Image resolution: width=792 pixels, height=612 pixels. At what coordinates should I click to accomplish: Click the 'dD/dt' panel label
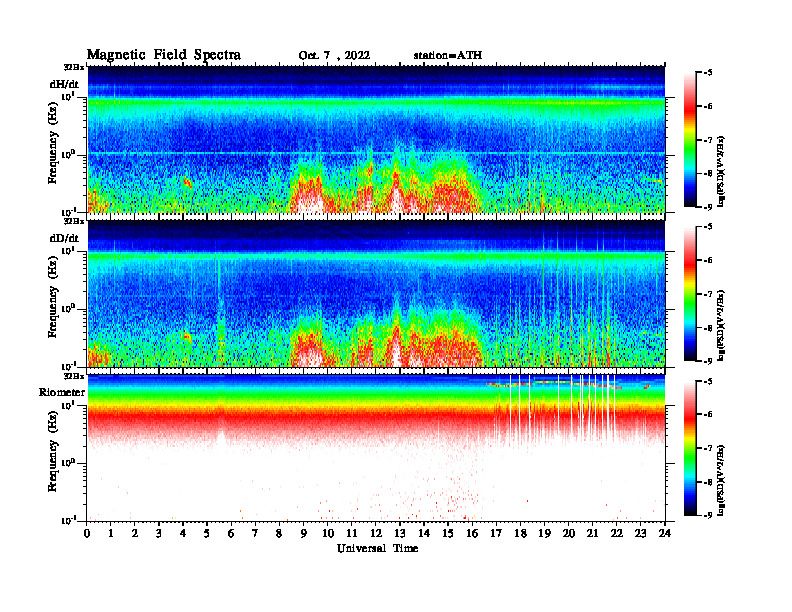point(64,238)
